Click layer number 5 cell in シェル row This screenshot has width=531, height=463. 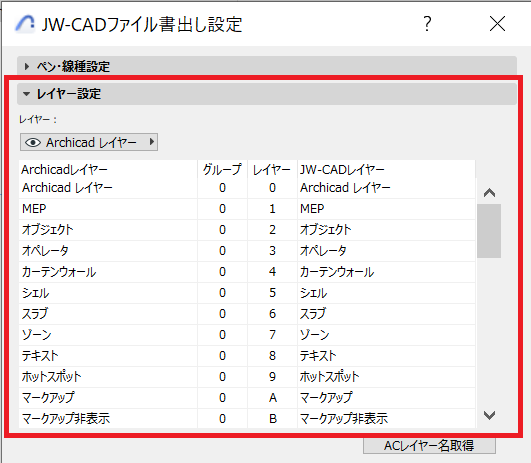[272, 293]
